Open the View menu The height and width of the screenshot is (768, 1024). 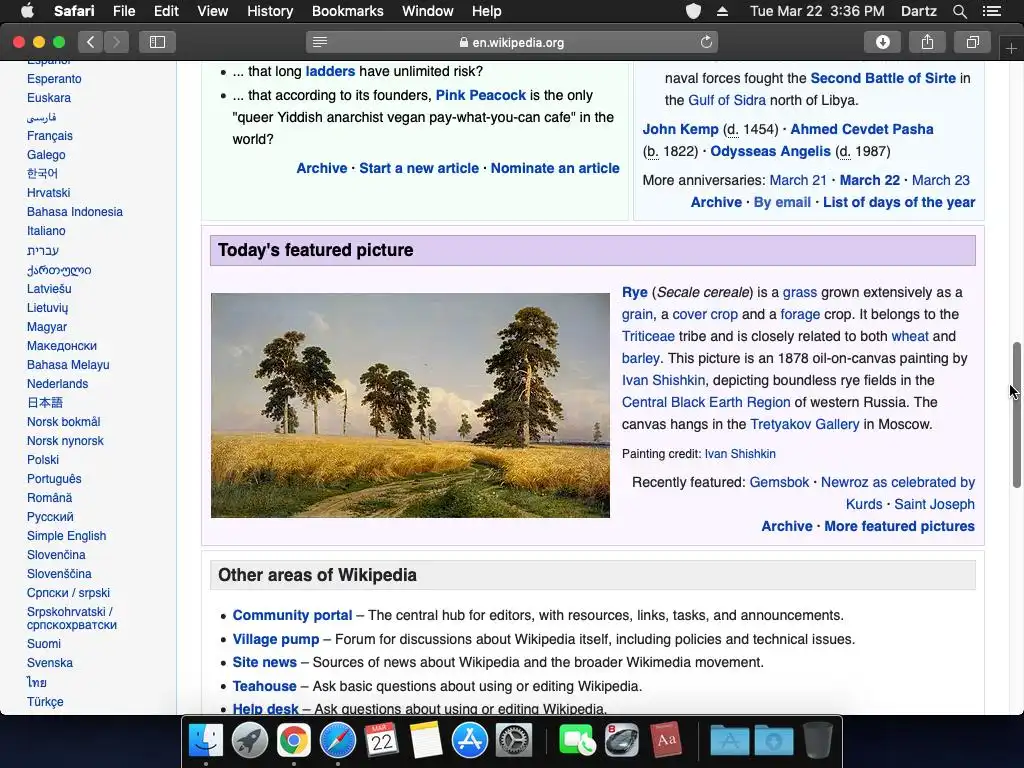tap(213, 11)
